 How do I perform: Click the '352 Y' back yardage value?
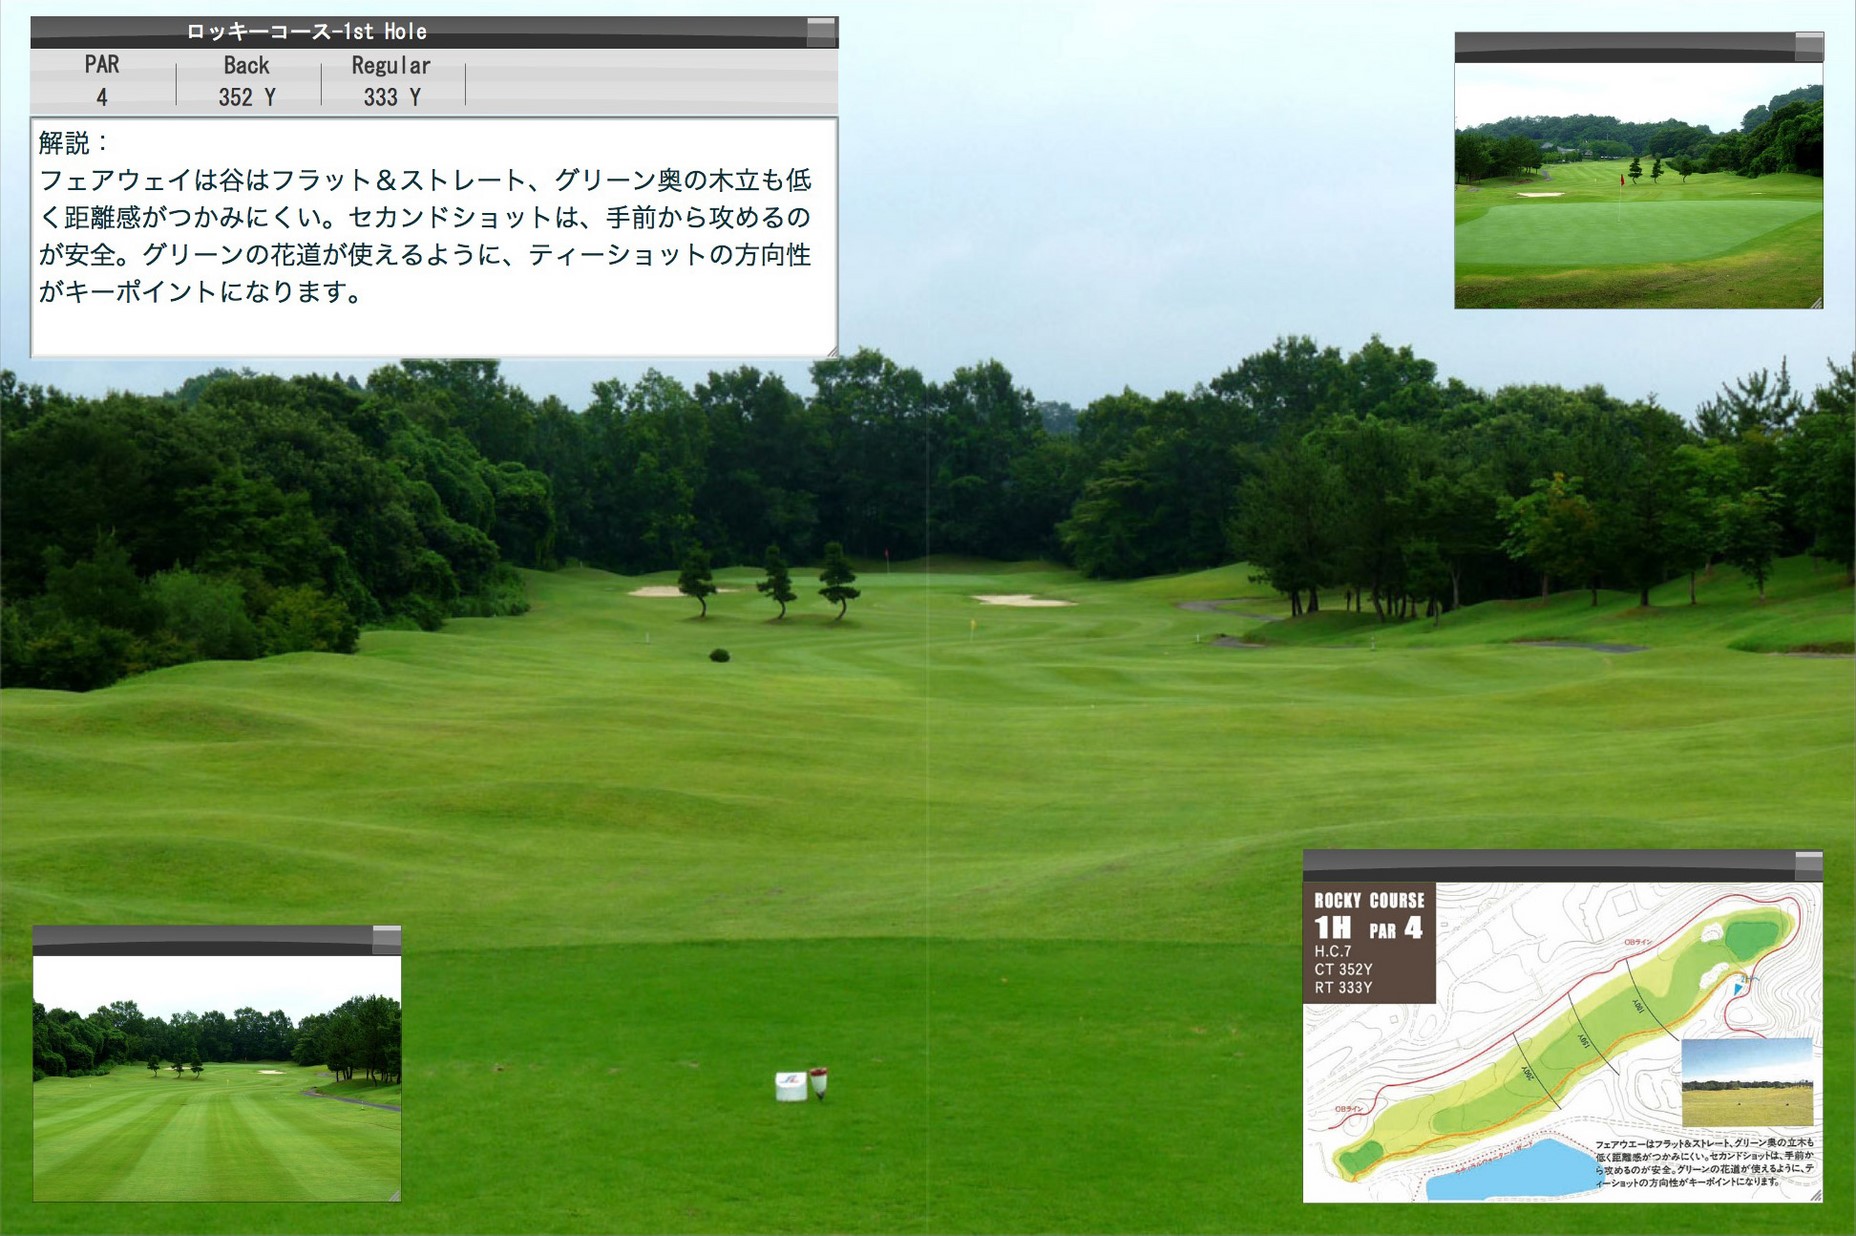coord(247,97)
